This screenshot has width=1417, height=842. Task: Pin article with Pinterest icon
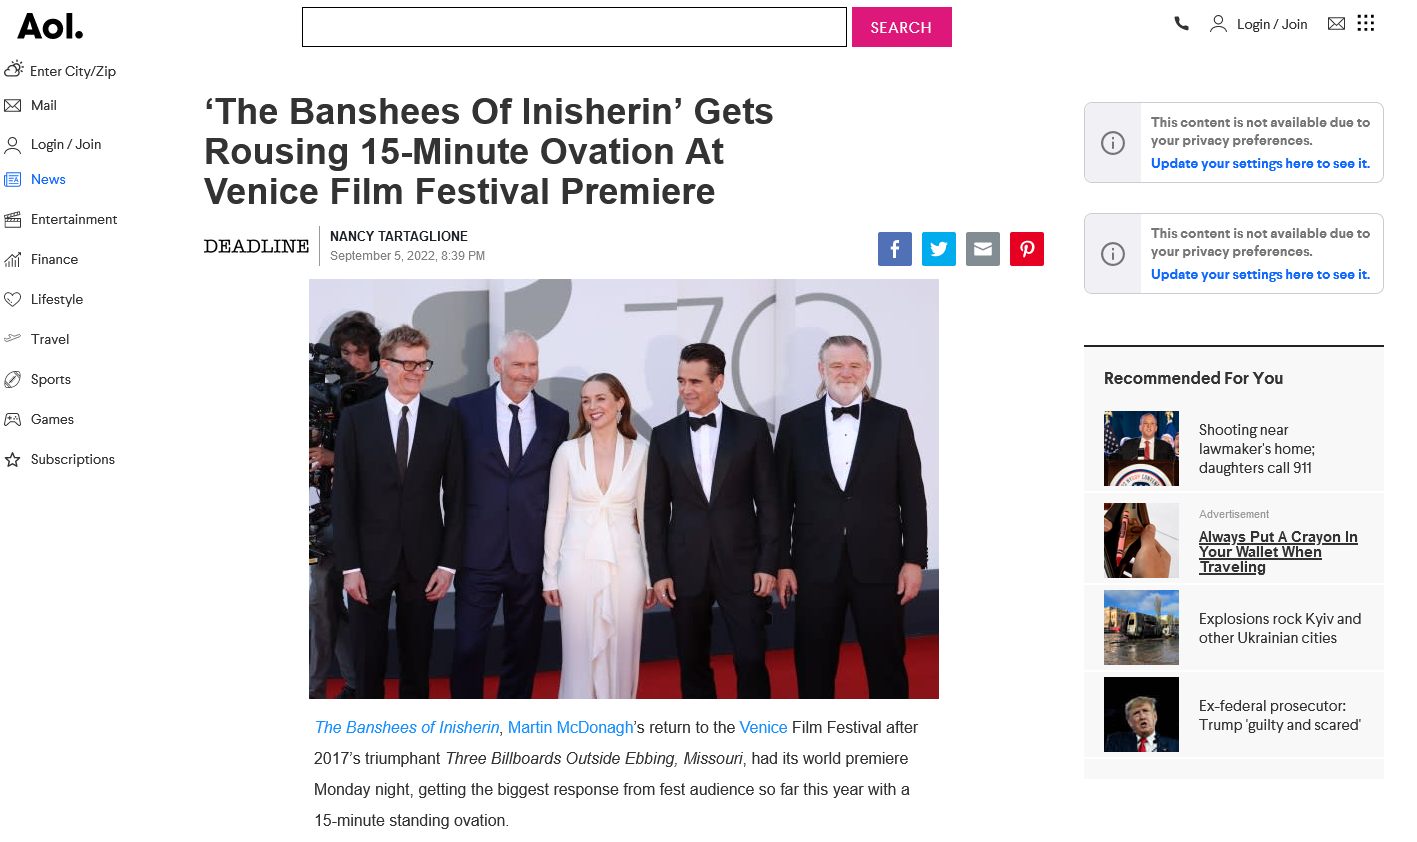pyautogui.click(x=1026, y=249)
